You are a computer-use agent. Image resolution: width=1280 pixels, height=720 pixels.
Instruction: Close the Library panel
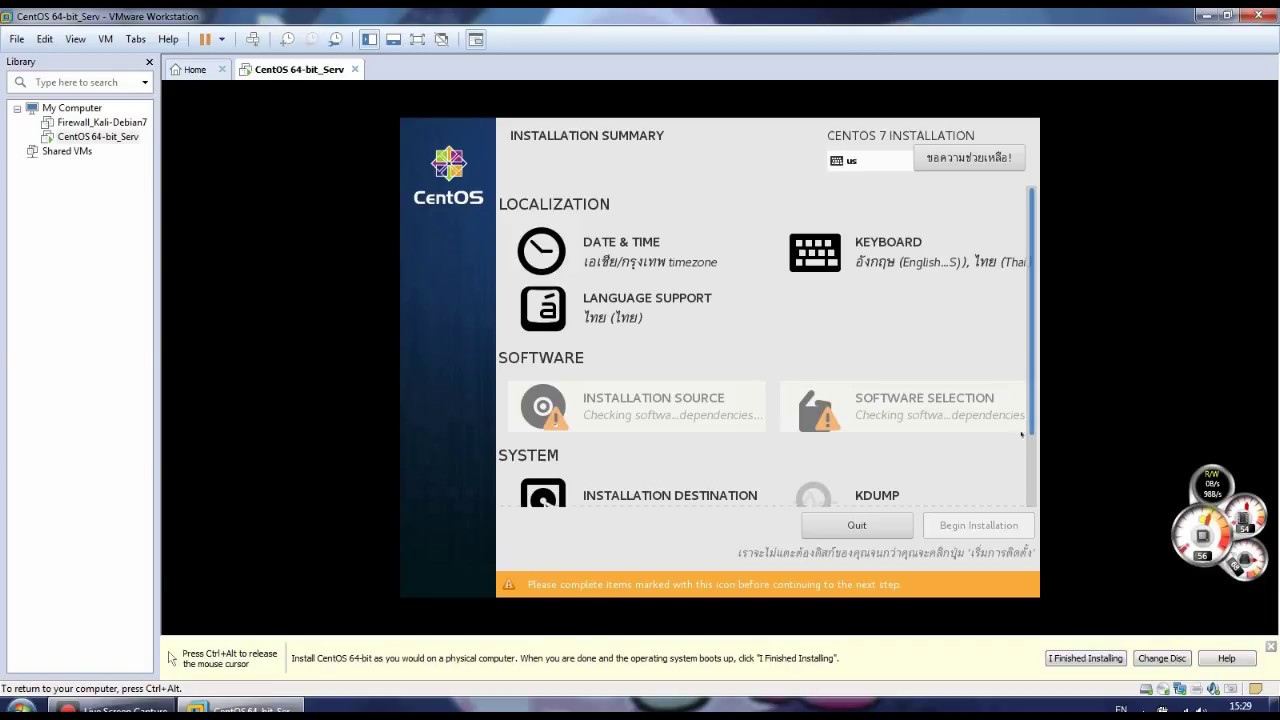point(149,62)
